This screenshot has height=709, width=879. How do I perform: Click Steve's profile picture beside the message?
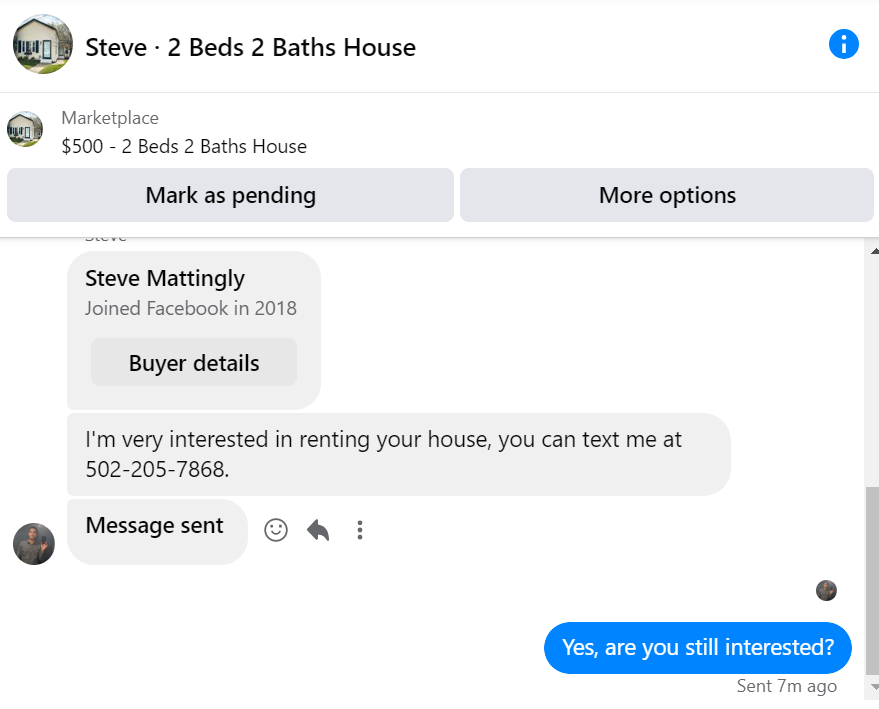34,543
